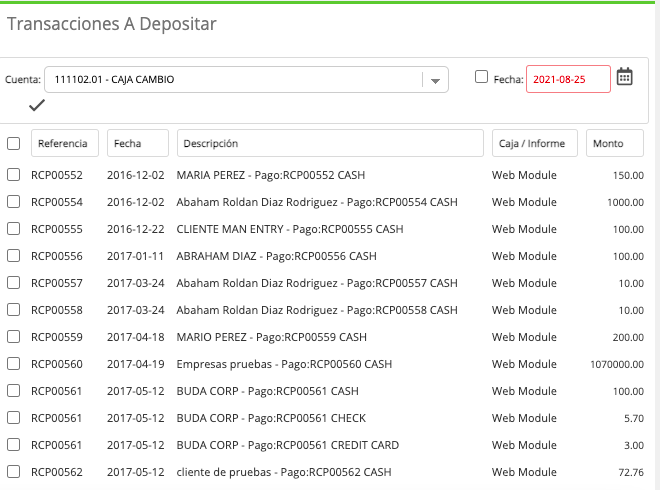Click amount 200.00
The image size is (660, 490).
(628, 338)
